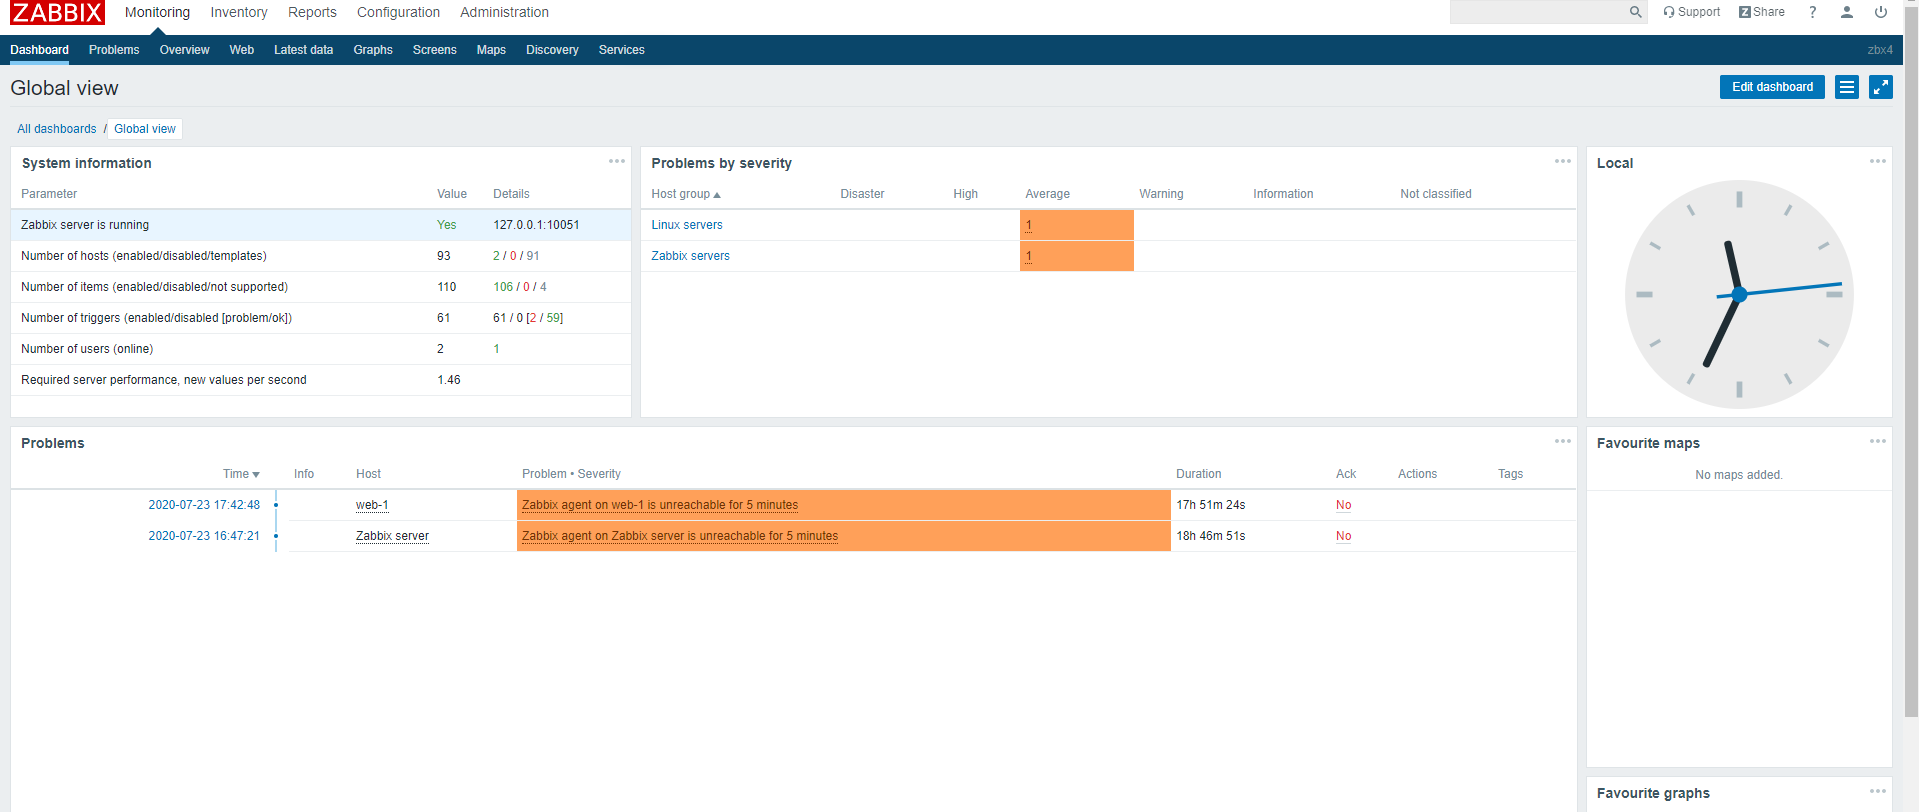This screenshot has width=1919, height=812.
Task: Click the sign out power icon
Action: coord(1881,12)
